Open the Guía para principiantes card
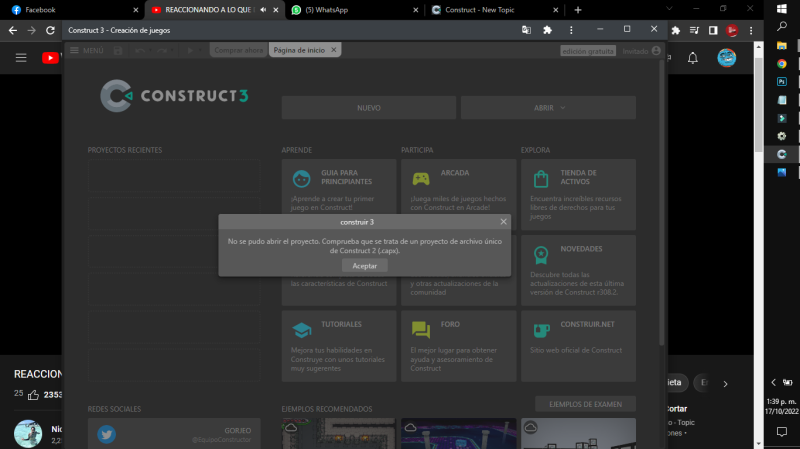This screenshot has height=449, width=800. click(x=339, y=194)
